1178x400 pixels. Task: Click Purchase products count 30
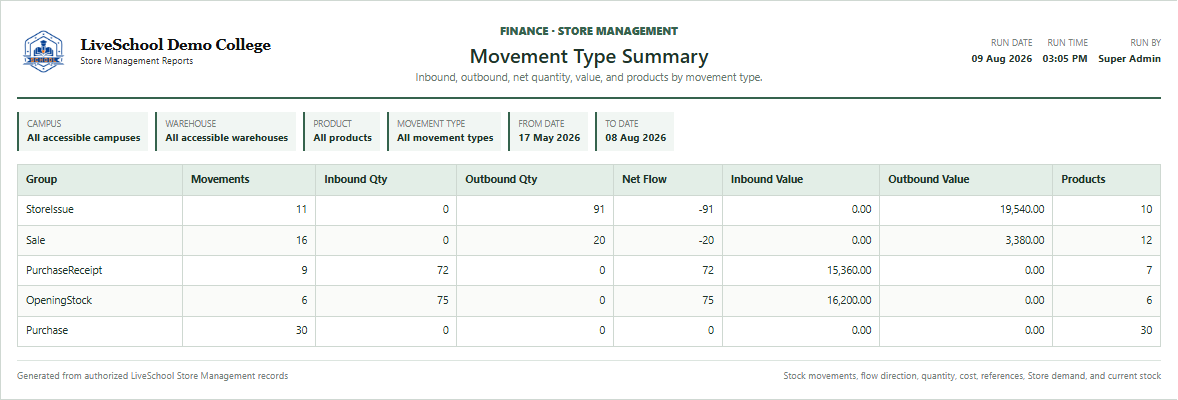(1146, 330)
